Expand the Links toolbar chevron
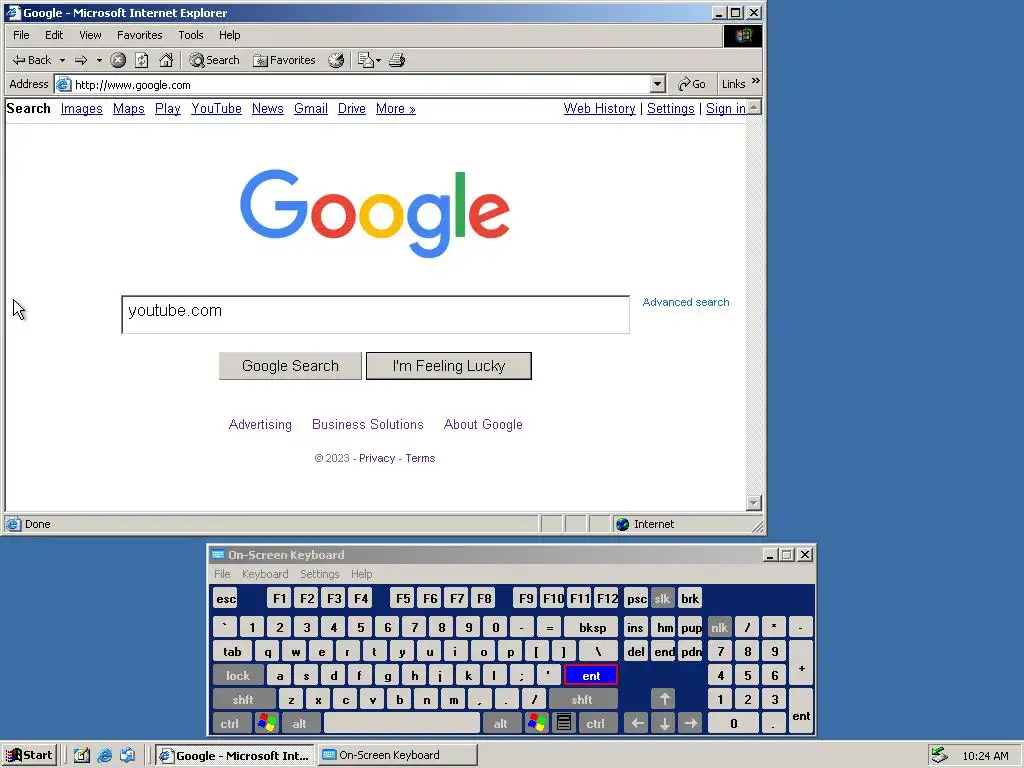 pyautogui.click(x=756, y=81)
